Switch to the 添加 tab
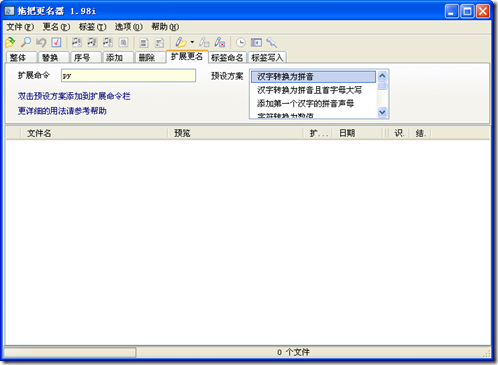 click(x=118, y=58)
